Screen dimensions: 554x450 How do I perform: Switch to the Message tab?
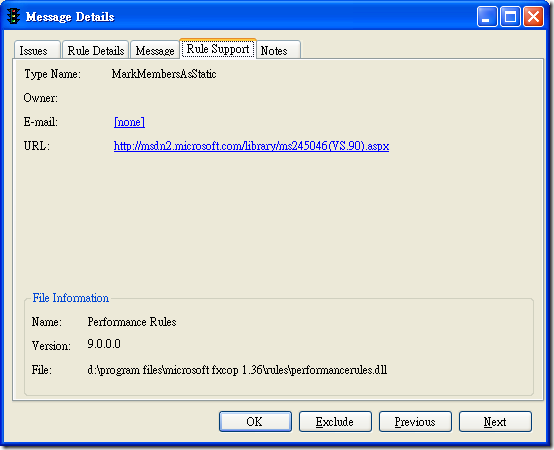tap(155, 50)
